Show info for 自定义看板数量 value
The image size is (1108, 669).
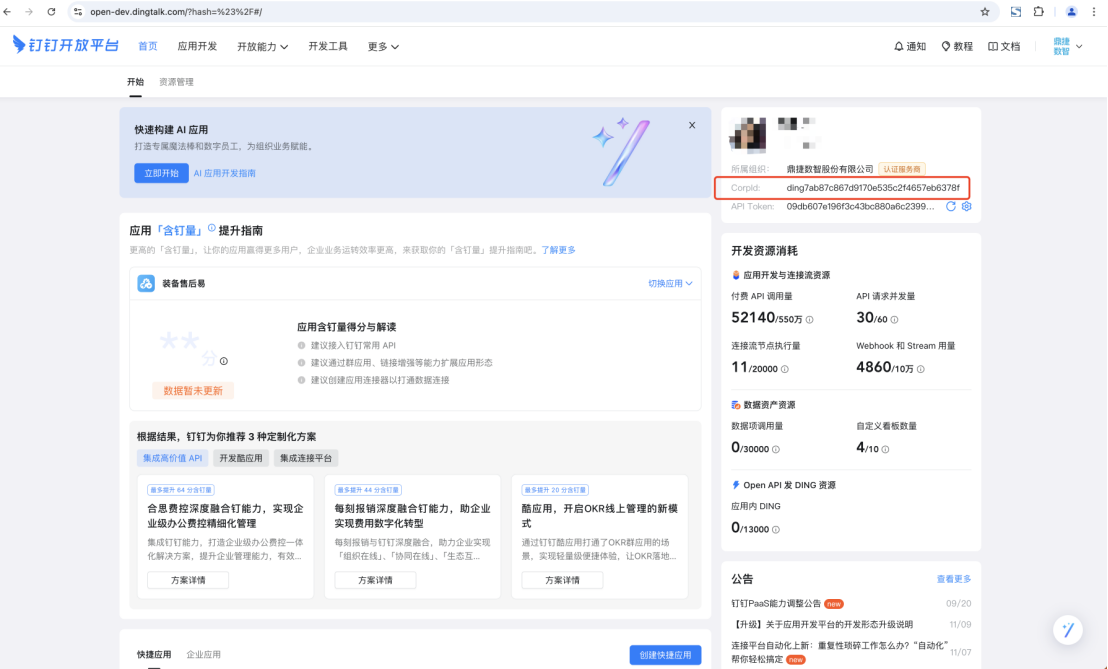pyautogui.click(x=885, y=449)
